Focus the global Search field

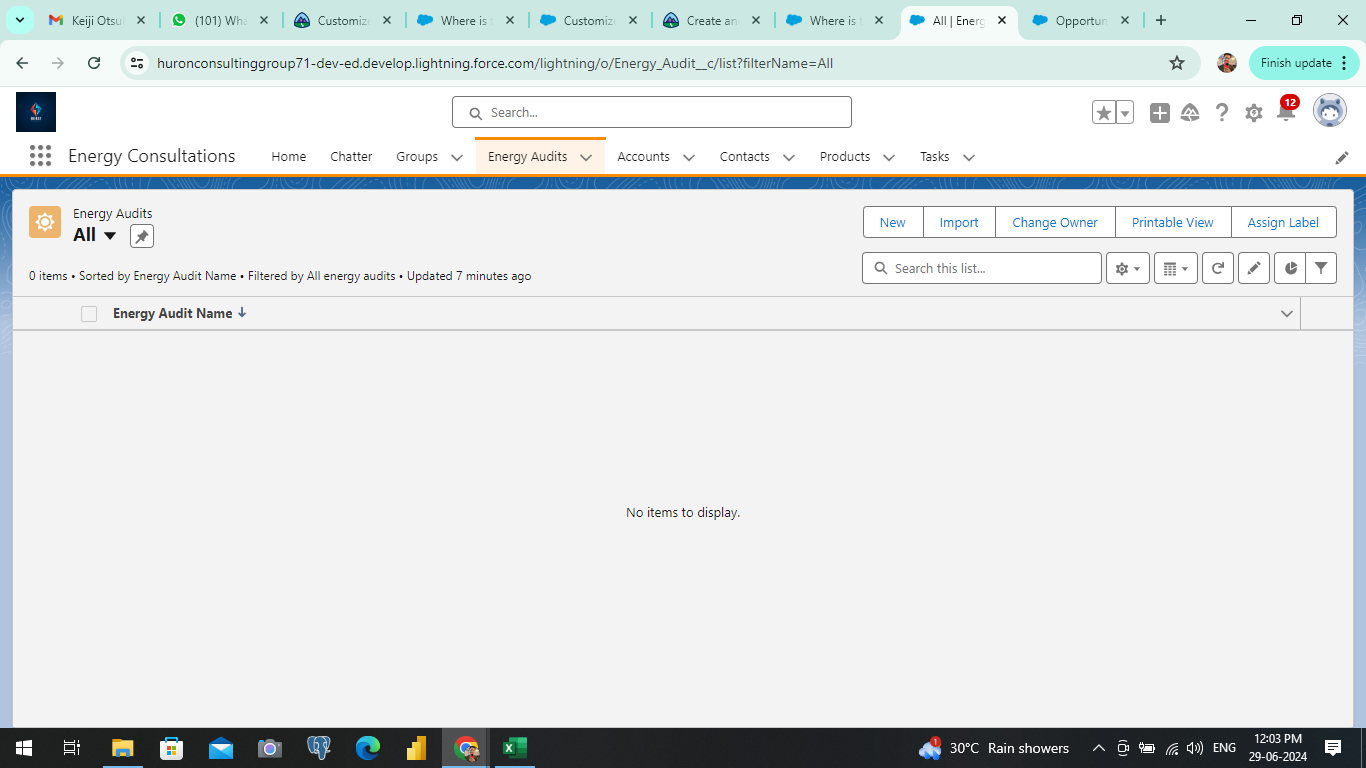coord(652,112)
